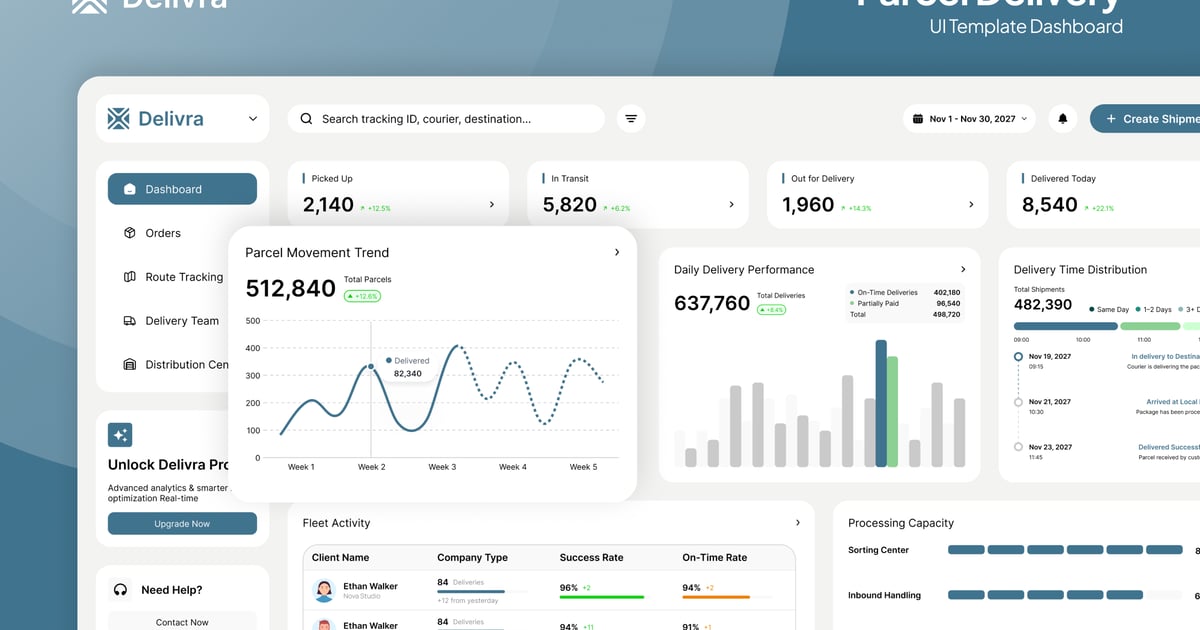Open Route Tracking in the sidebar
The width and height of the screenshot is (1200, 630).
pyautogui.click(x=182, y=277)
